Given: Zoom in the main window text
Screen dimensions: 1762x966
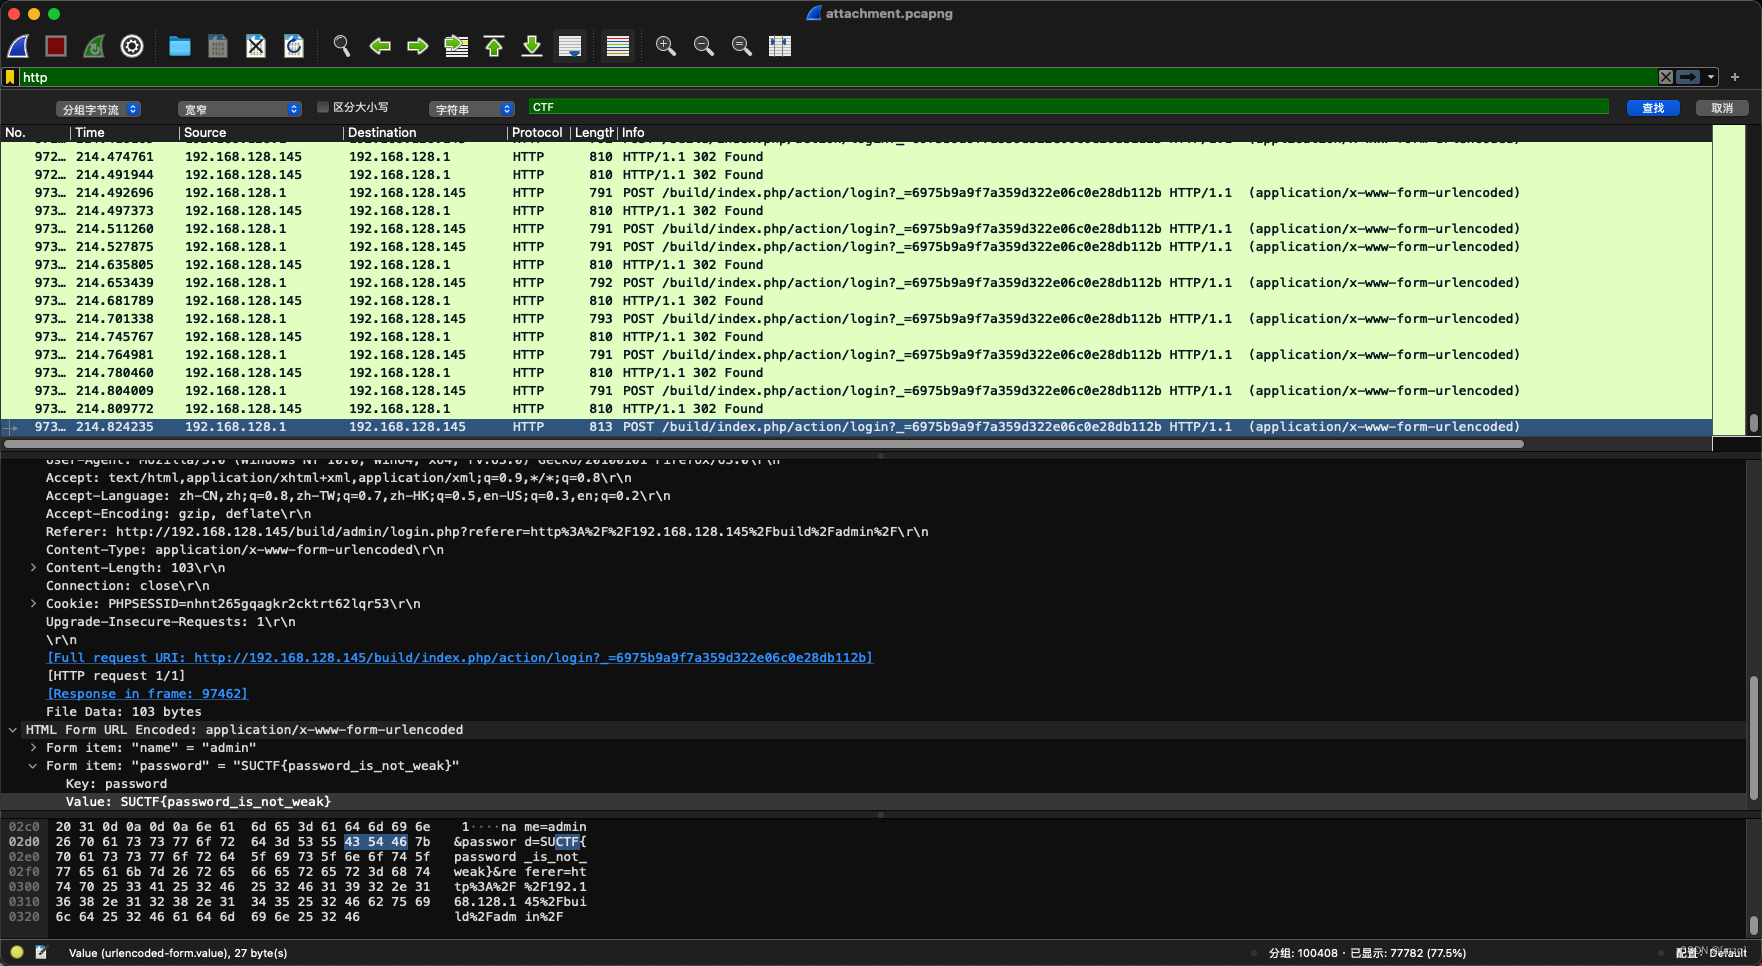Looking at the screenshot, I should pos(666,46).
